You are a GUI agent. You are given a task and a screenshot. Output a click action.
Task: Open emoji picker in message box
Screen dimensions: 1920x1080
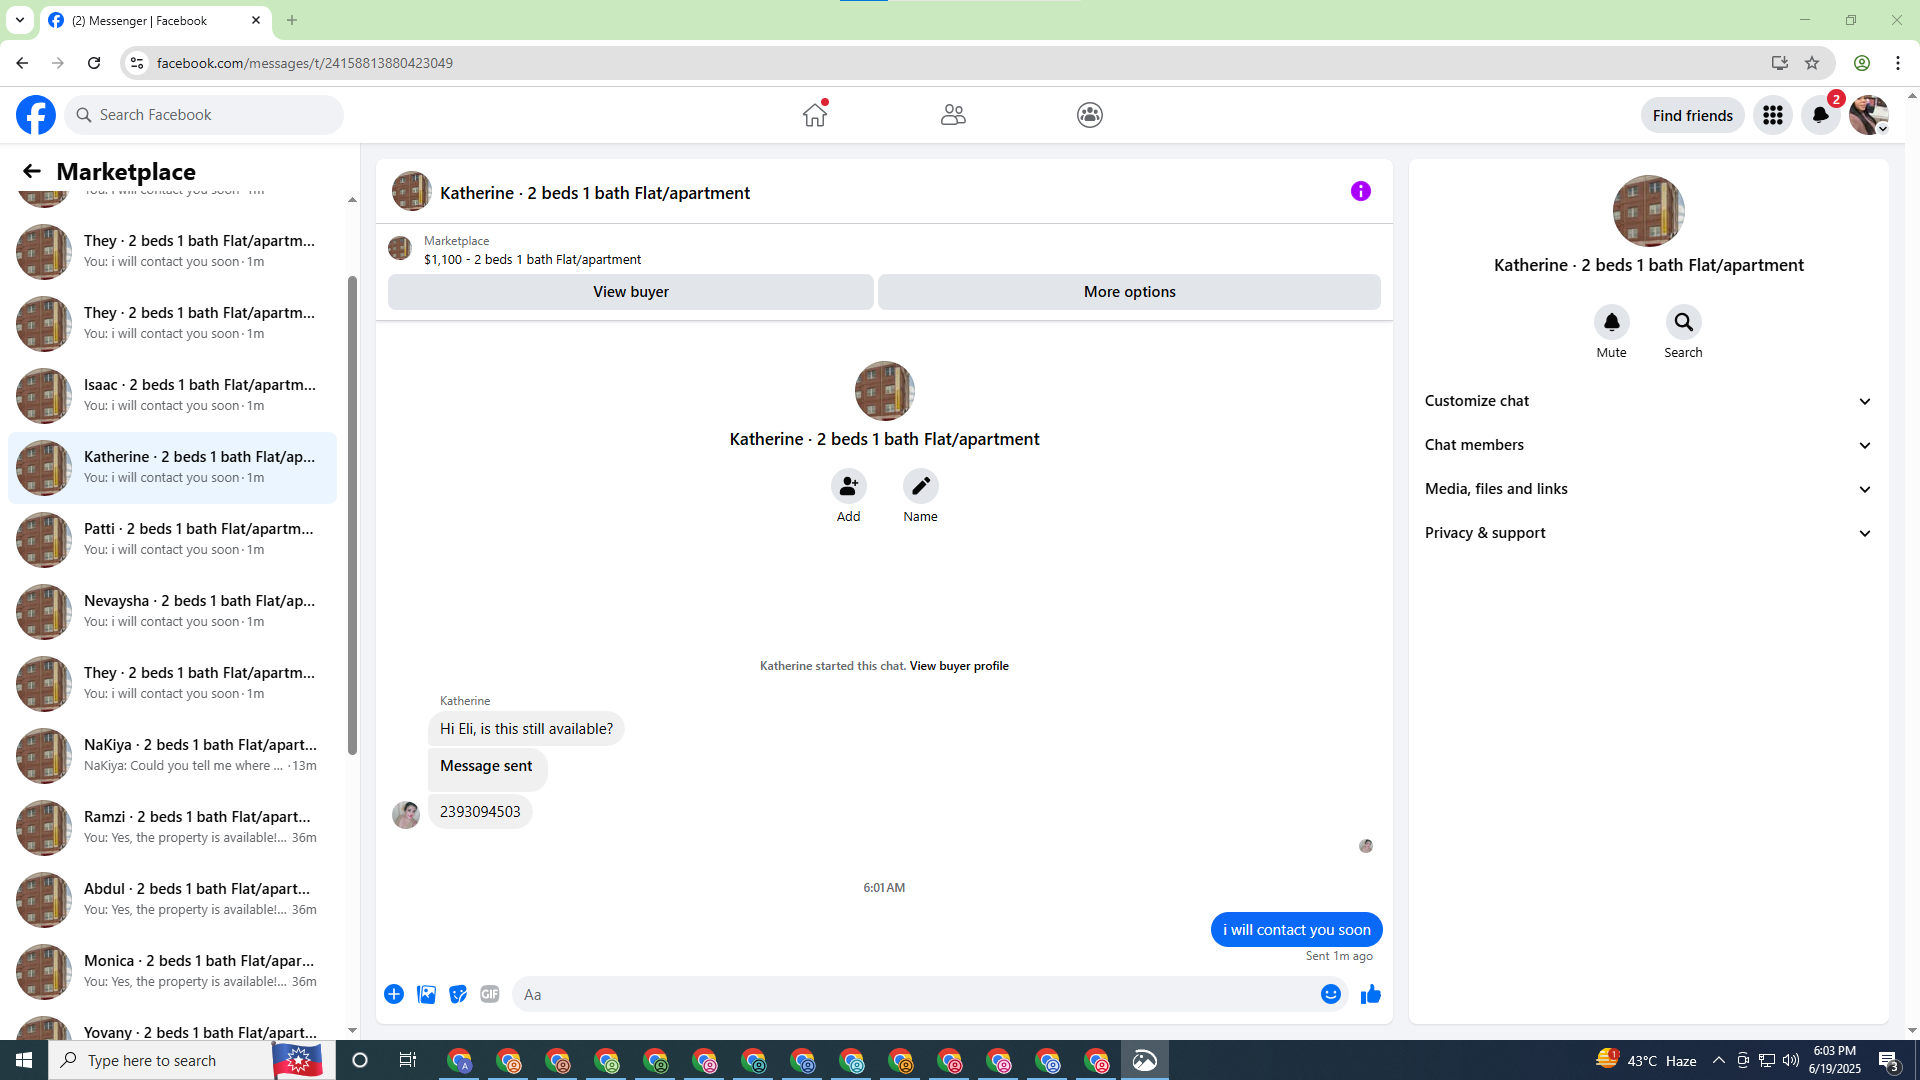pos(1330,994)
